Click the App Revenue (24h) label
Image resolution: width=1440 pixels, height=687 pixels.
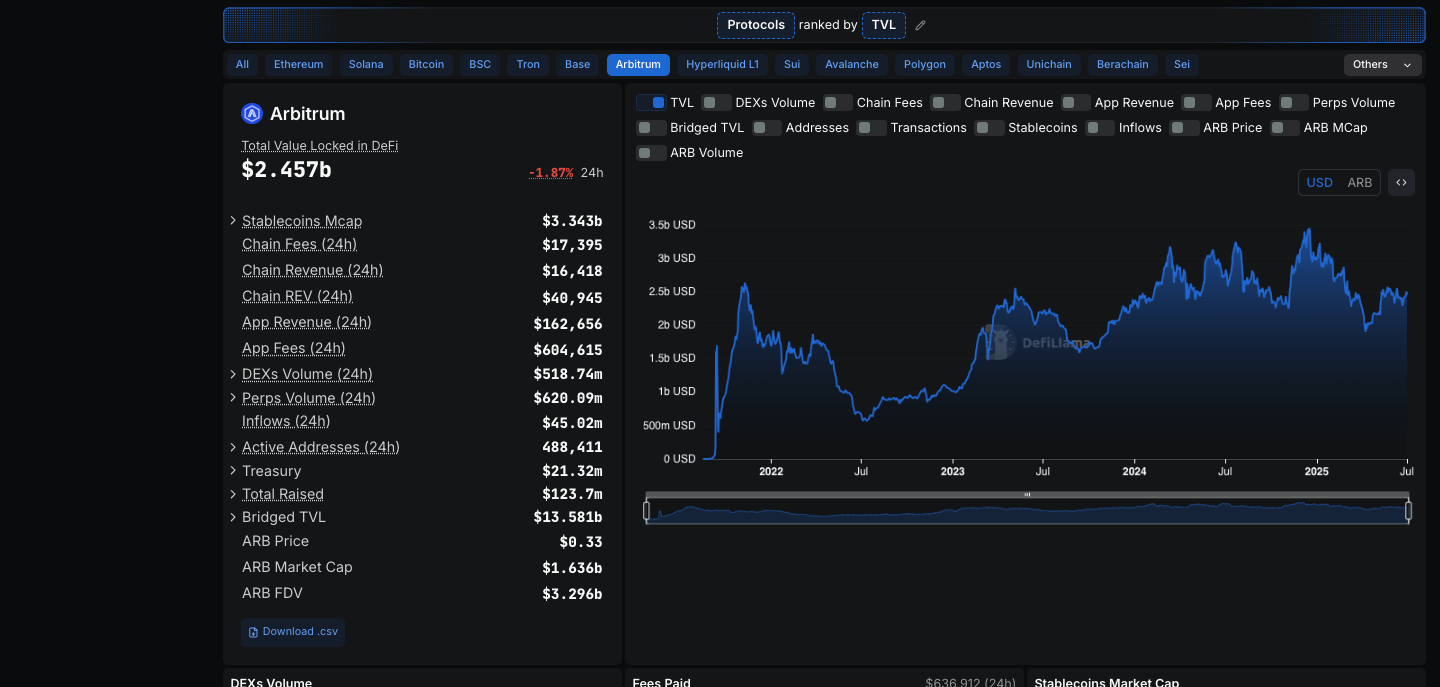[x=307, y=323]
